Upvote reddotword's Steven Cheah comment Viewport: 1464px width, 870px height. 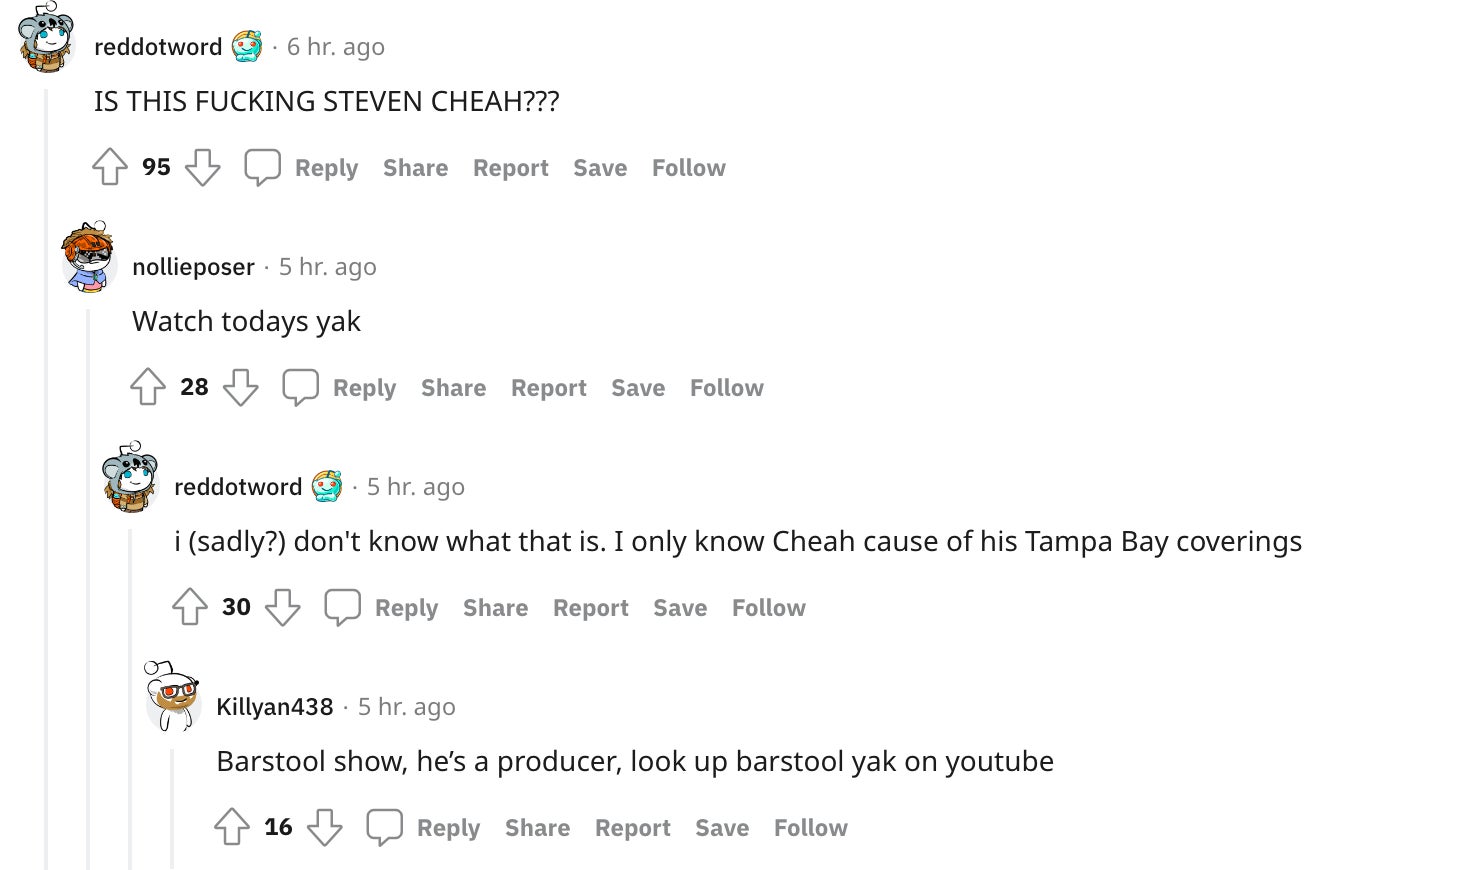click(110, 167)
